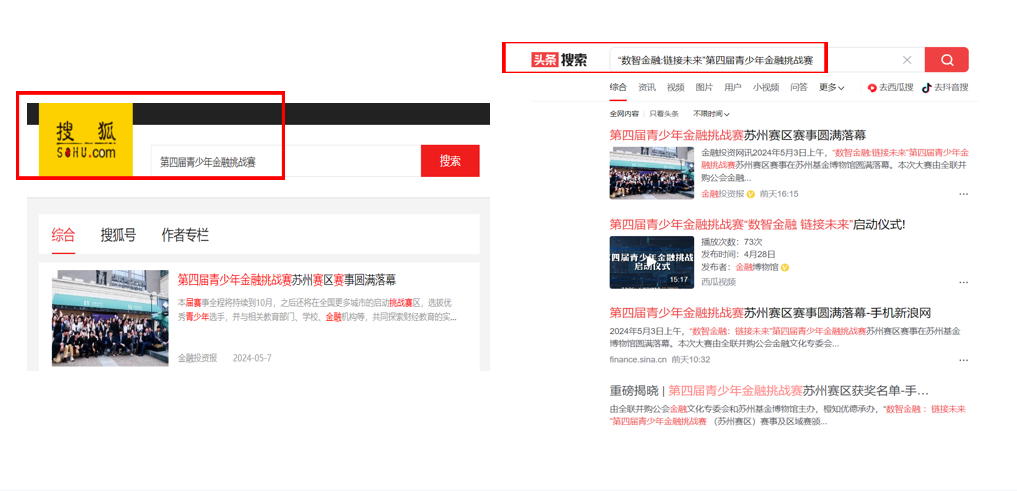Image resolution: width=1017 pixels, height=491 pixels.
Task: Select the 综合 tab on Sohu
Action: pyautogui.click(x=64, y=235)
